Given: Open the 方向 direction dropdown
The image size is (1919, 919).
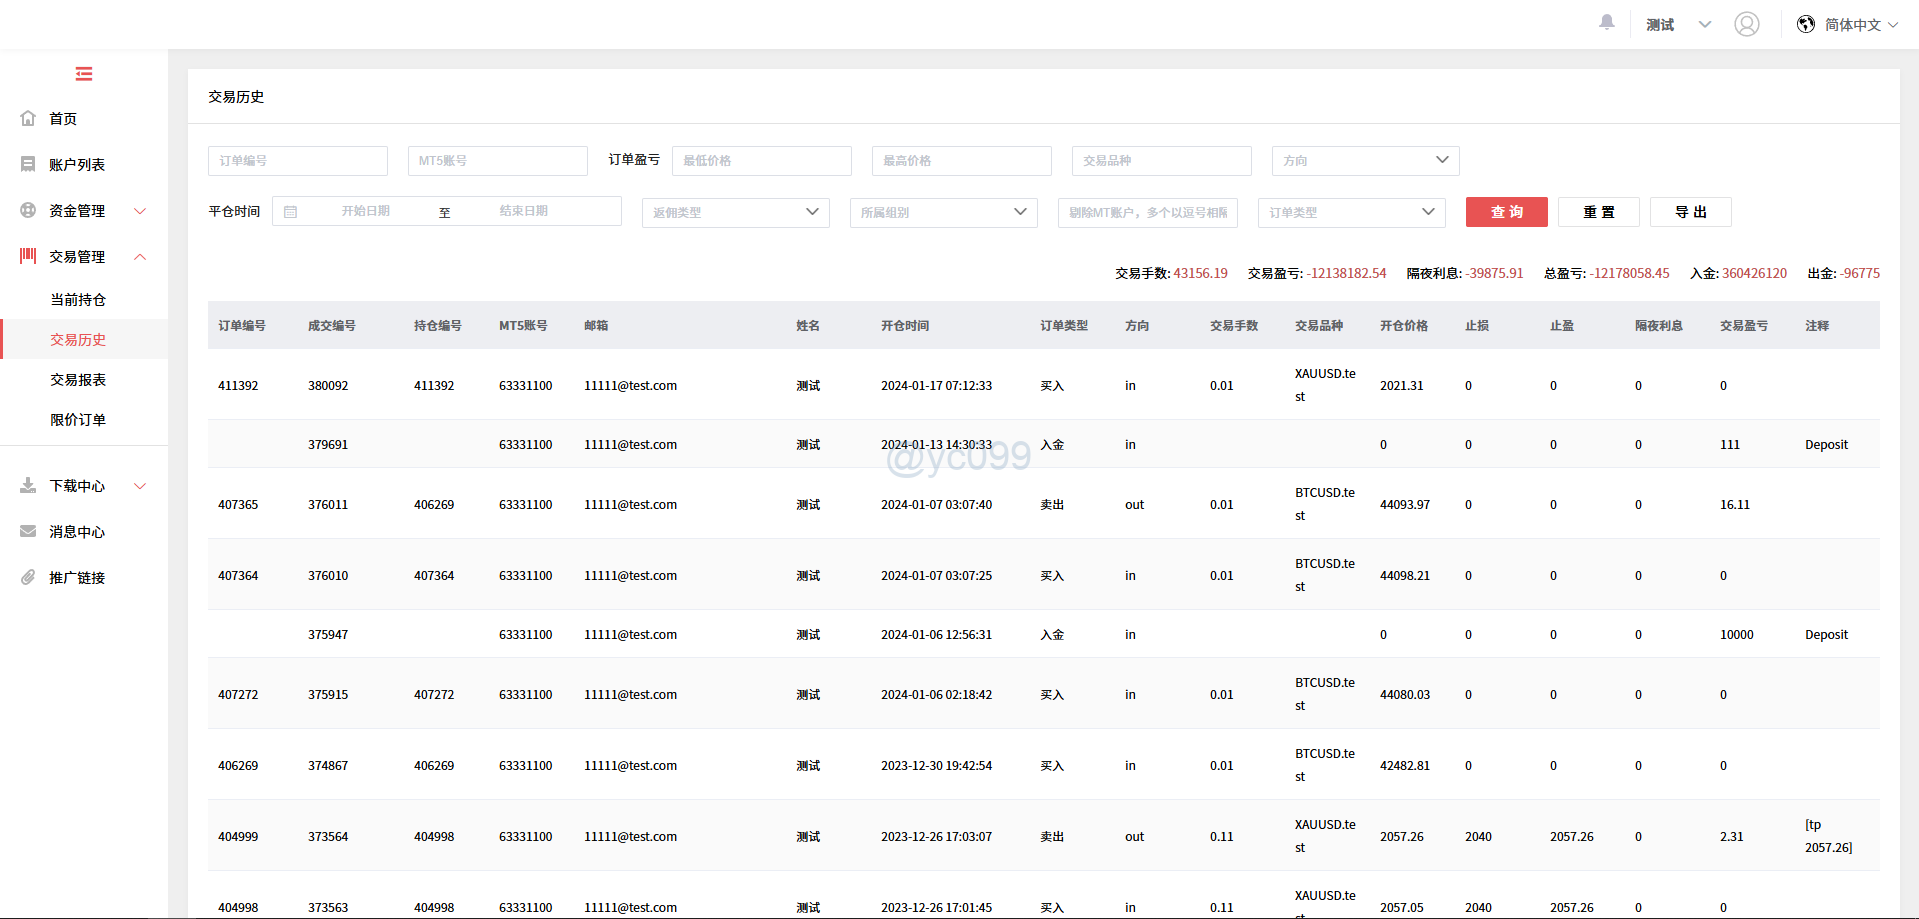Looking at the screenshot, I should pyautogui.click(x=1364, y=160).
